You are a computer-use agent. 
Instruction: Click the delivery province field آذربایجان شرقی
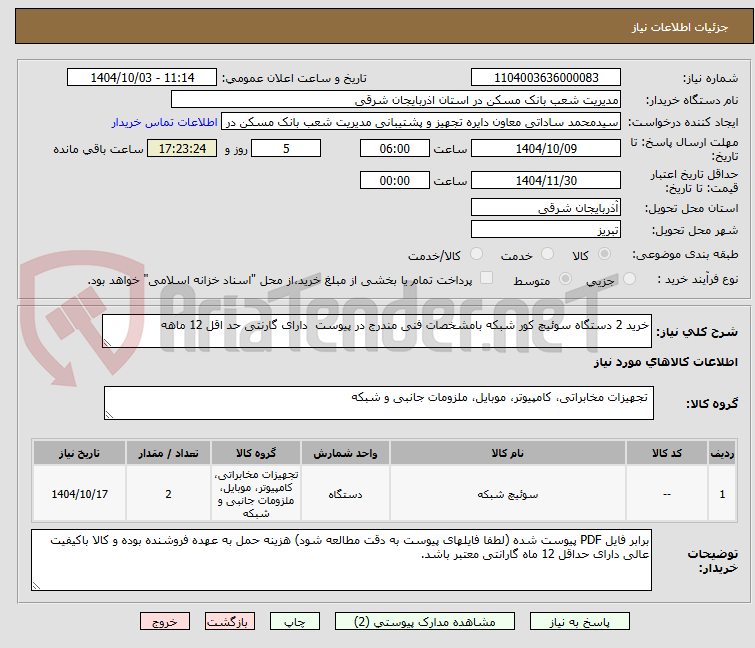pos(546,207)
